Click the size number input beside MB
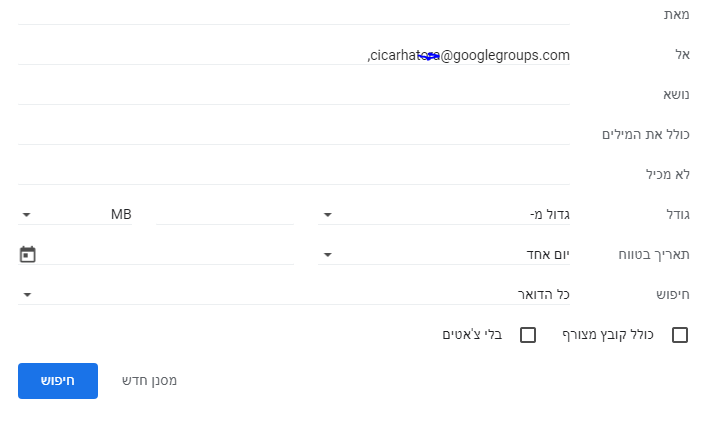This screenshot has height=421, width=706. coord(225,214)
